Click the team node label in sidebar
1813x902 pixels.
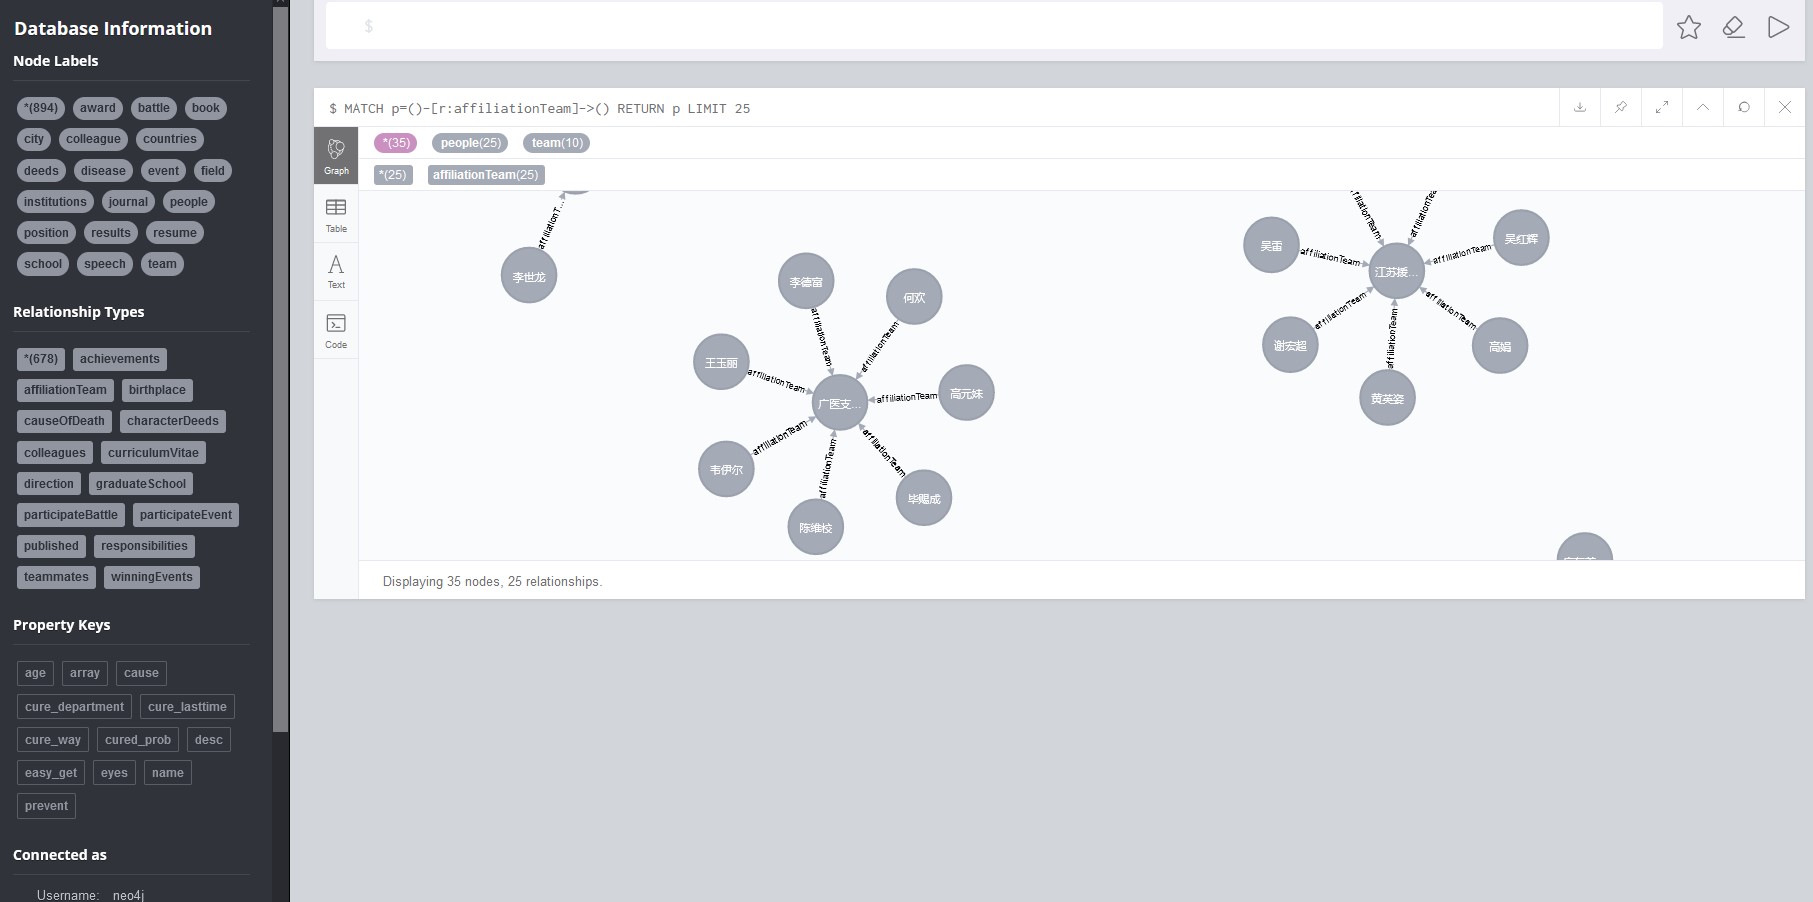pyautogui.click(x=162, y=264)
